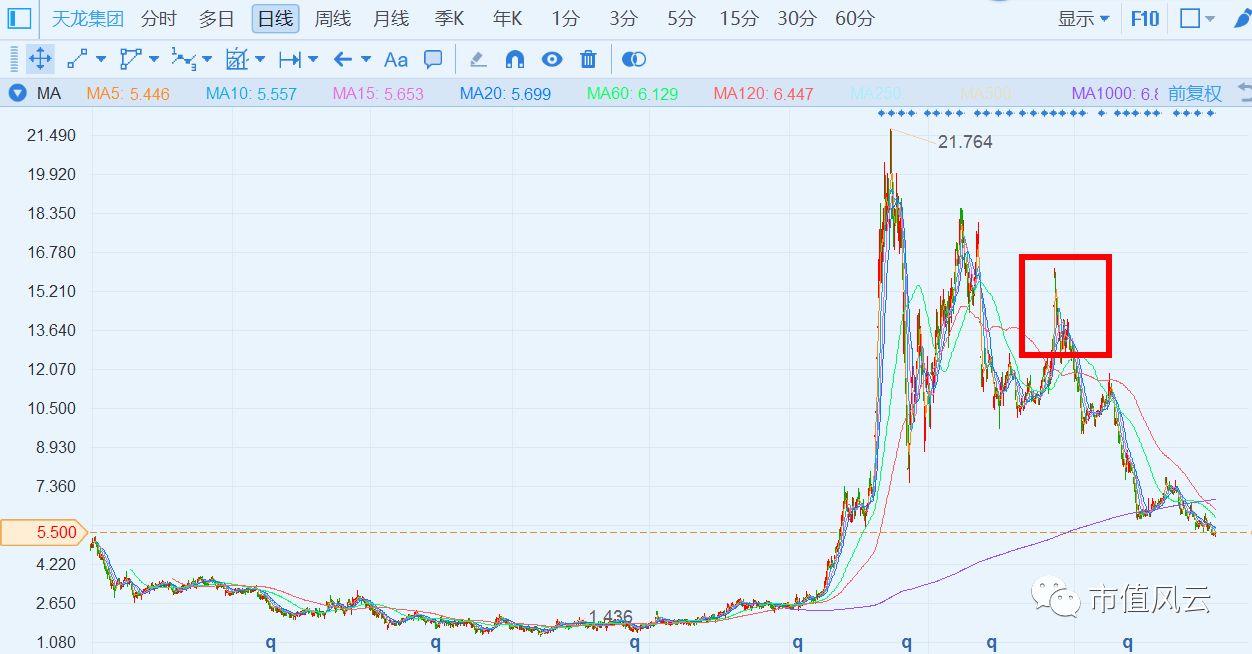Select the polygon shape drawing tool
The height and width of the screenshot is (654, 1252).
point(131,59)
